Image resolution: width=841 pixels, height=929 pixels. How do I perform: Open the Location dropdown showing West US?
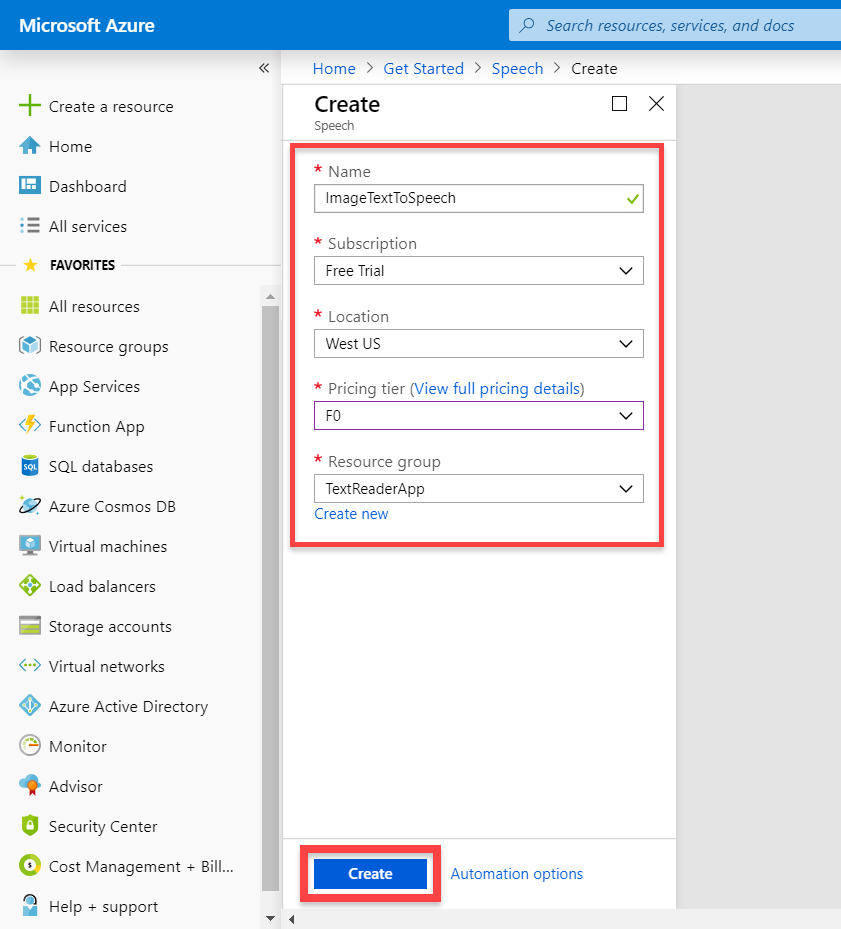point(478,344)
